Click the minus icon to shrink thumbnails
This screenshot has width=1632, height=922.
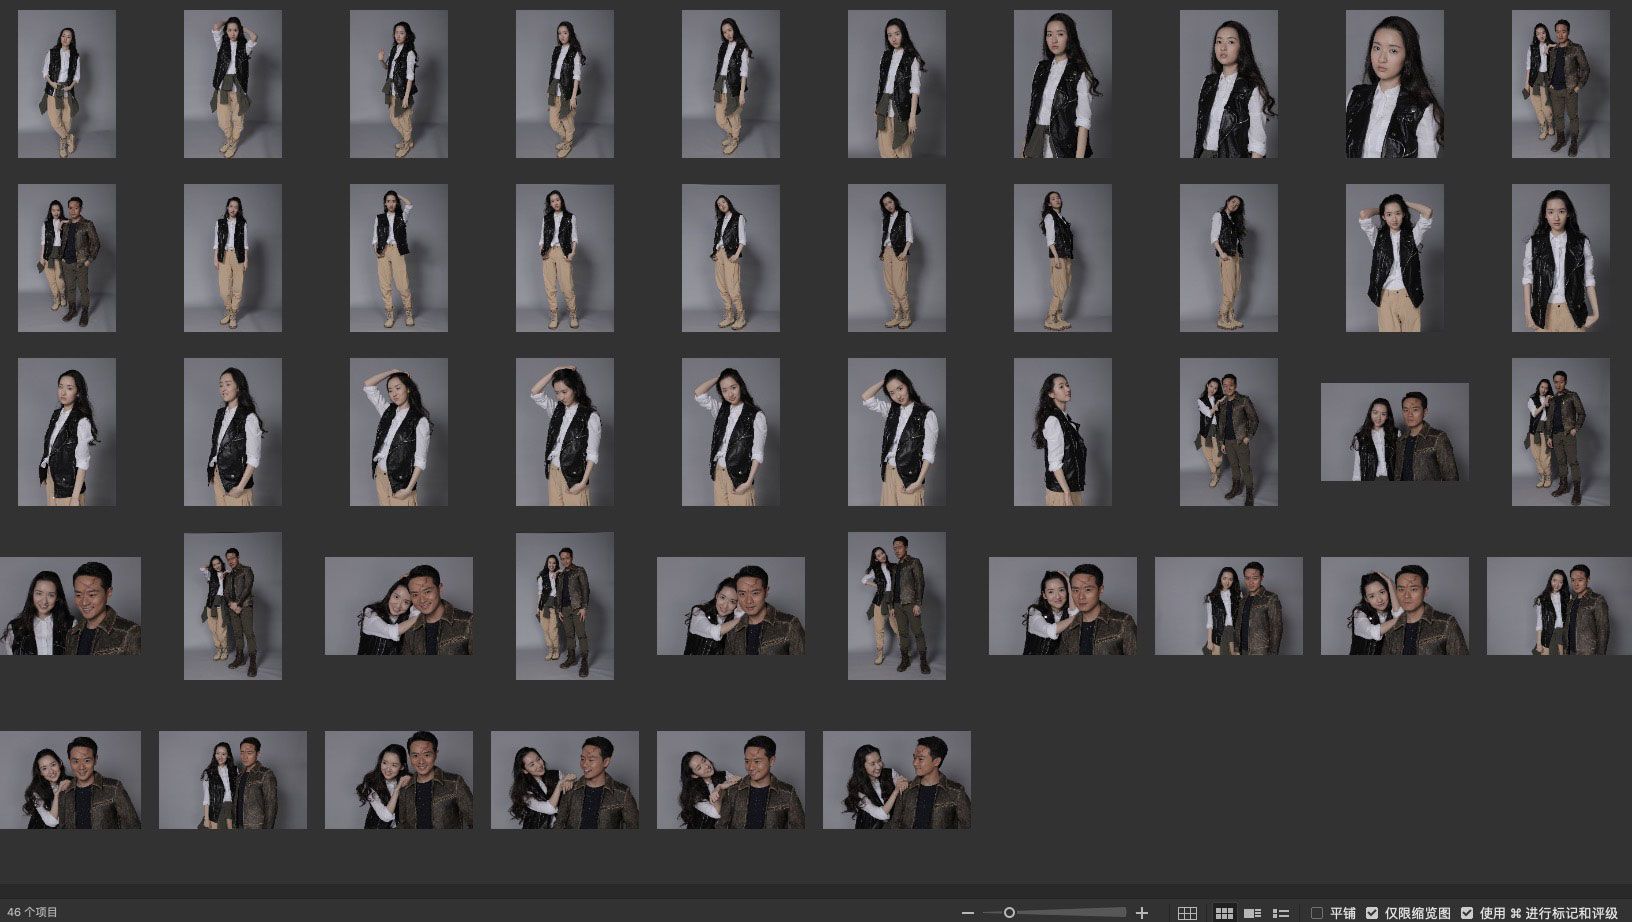click(x=967, y=913)
